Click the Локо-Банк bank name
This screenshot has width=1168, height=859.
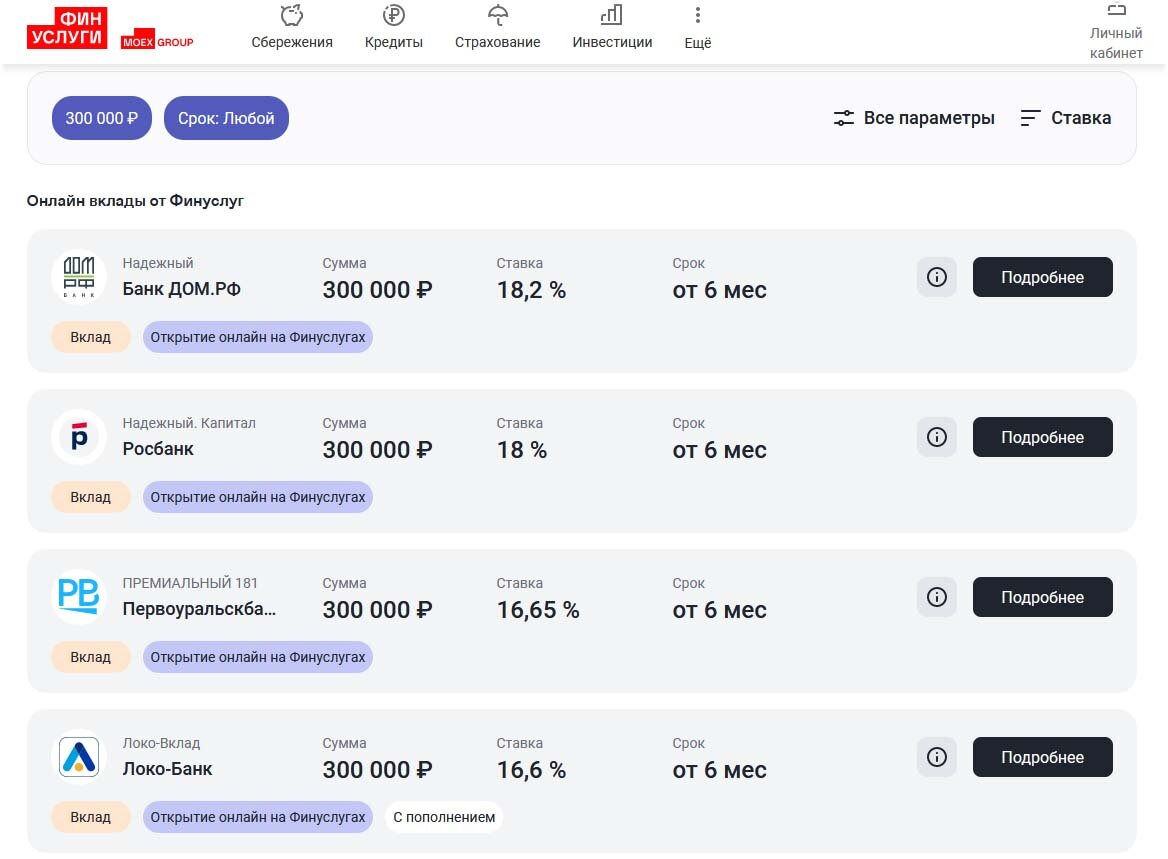(x=168, y=769)
